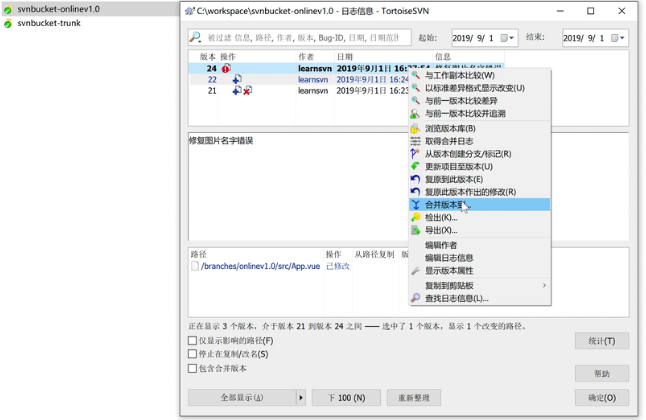Select svnbucket-onlinev1.0 folder name
646x420 pixels.
59,9
